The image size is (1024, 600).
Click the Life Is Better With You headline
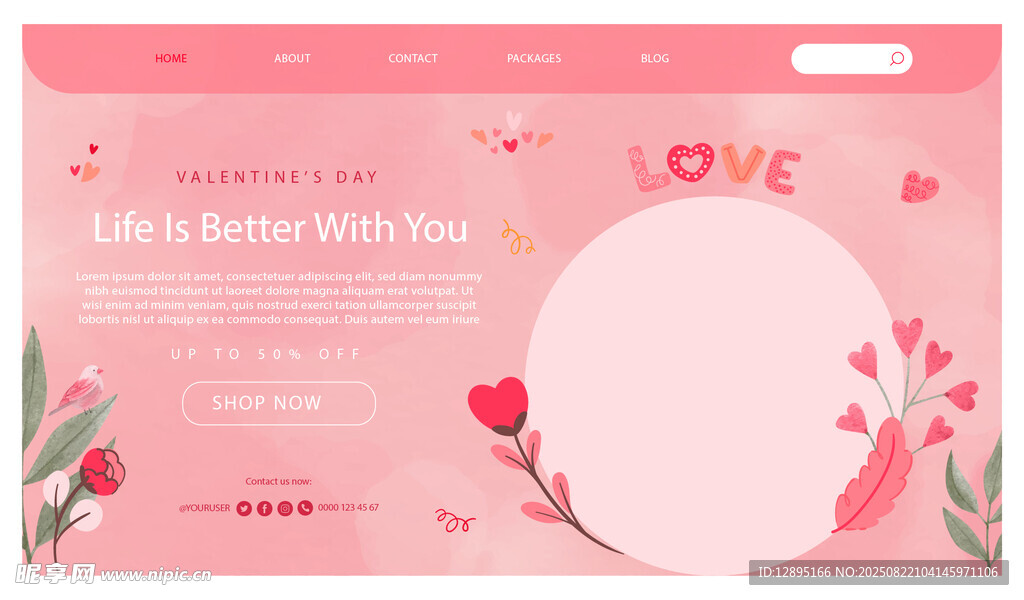[x=280, y=228]
